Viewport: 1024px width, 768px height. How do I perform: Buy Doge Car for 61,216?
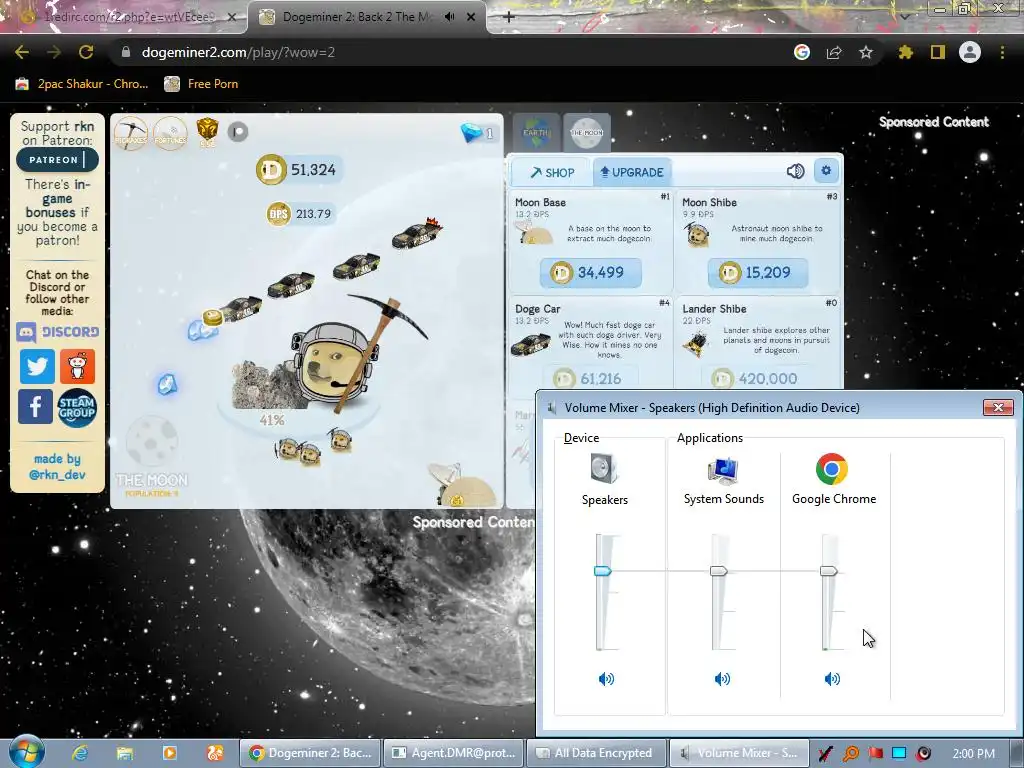590,378
